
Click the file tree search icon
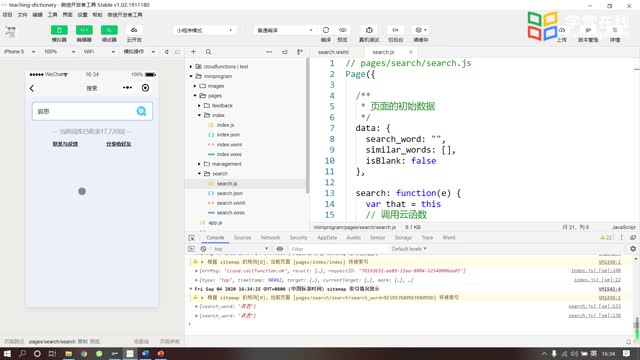[x=209, y=52]
